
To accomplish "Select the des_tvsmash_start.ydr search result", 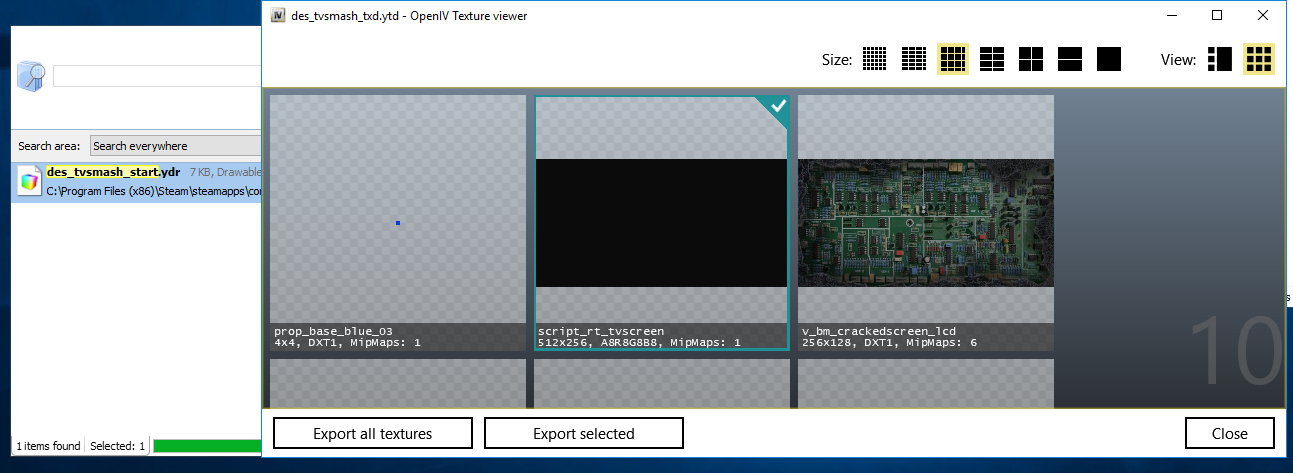I will [137, 181].
